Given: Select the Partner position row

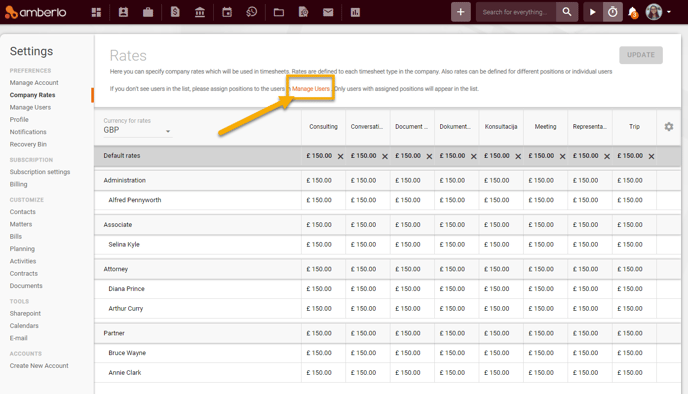Looking at the screenshot, I should click(x=387, y=333).
